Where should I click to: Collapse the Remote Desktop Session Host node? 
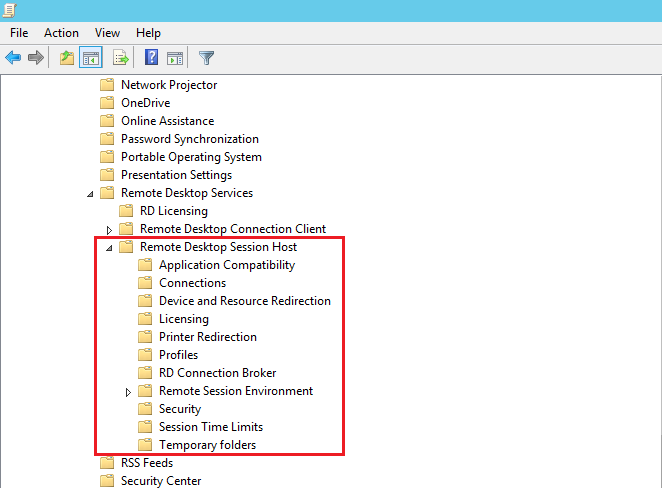click(109, 248)
